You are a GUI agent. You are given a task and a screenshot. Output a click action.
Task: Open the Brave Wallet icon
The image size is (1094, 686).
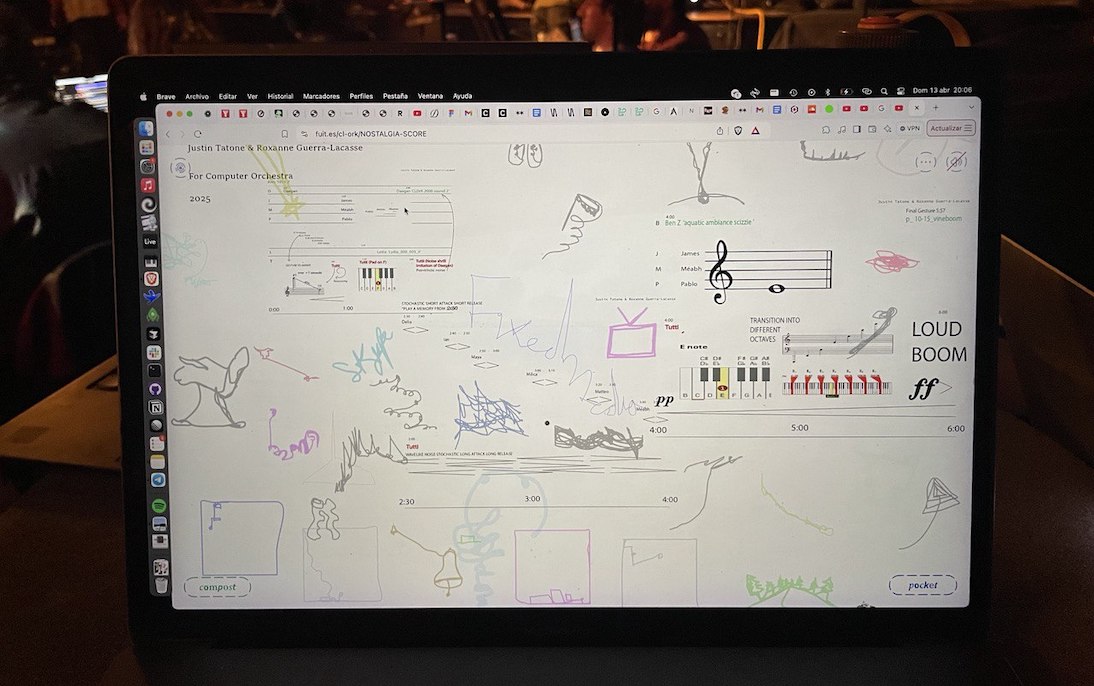pyautogui.click(x=872, y=129)
